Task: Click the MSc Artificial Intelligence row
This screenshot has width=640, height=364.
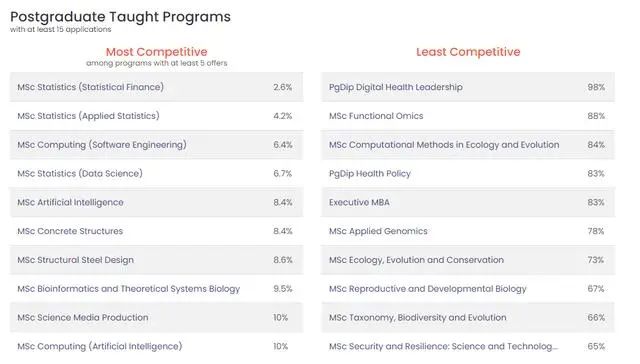Action: 156,202
